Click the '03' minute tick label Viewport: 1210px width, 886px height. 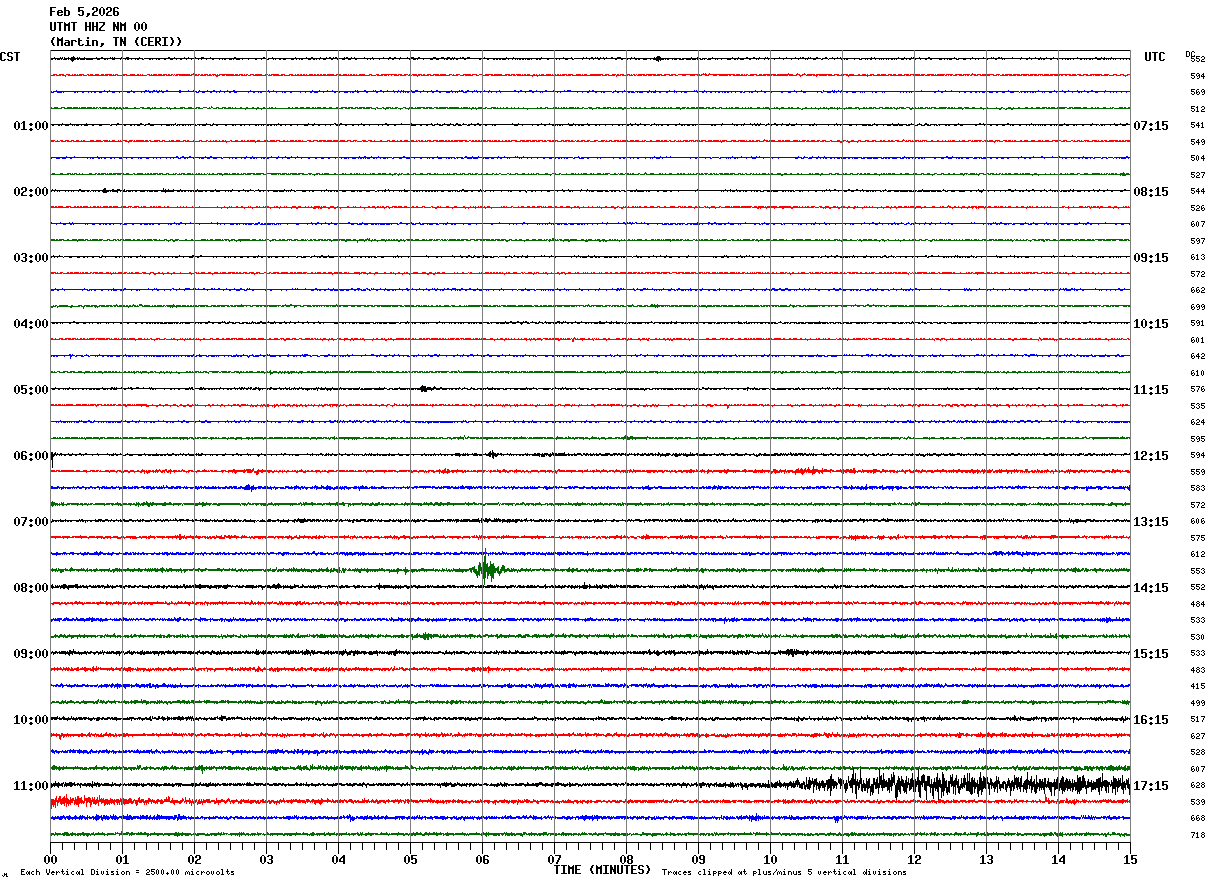pyautogui.click(x=266, y=859)
